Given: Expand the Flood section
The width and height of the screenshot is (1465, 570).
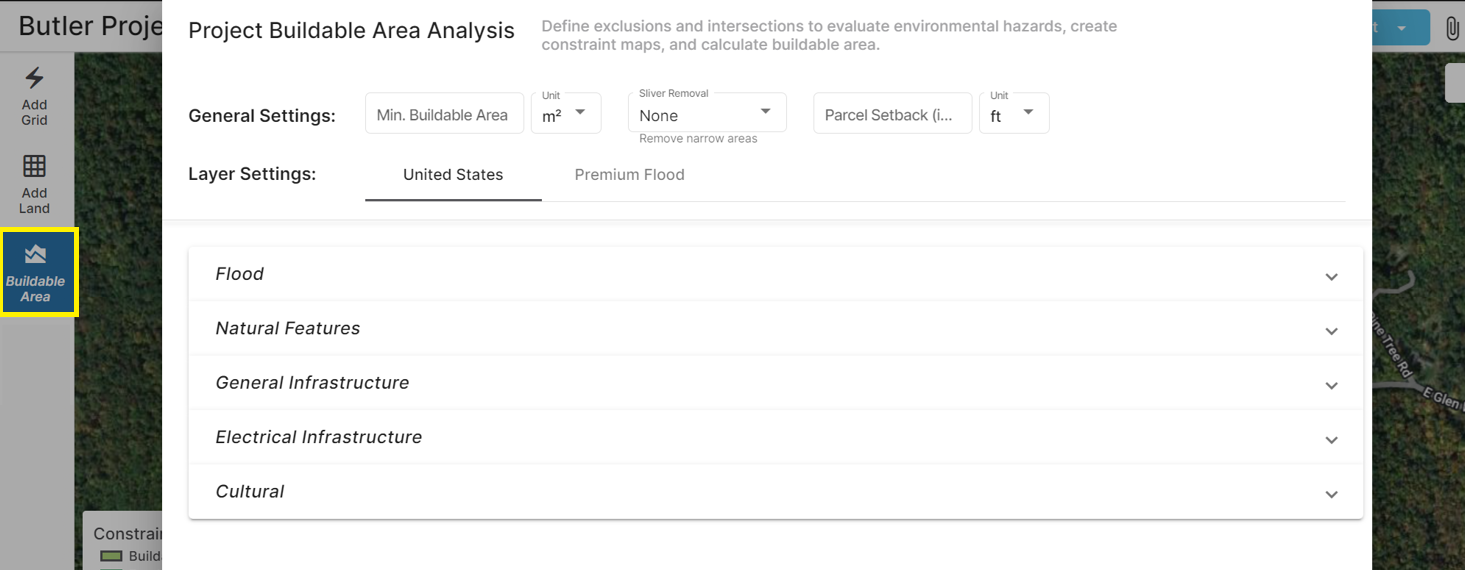Looking at the screenshot, I should (775, 274).
